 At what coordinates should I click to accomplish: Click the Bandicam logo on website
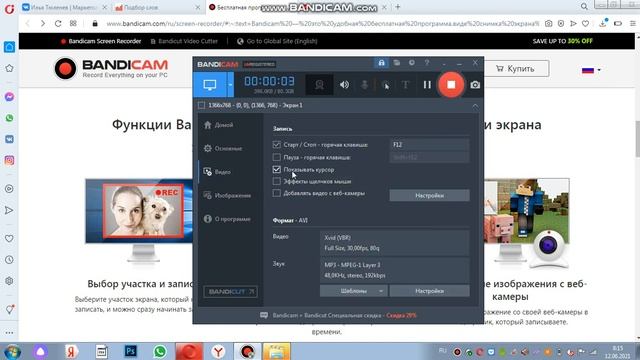tap(111, 68)
